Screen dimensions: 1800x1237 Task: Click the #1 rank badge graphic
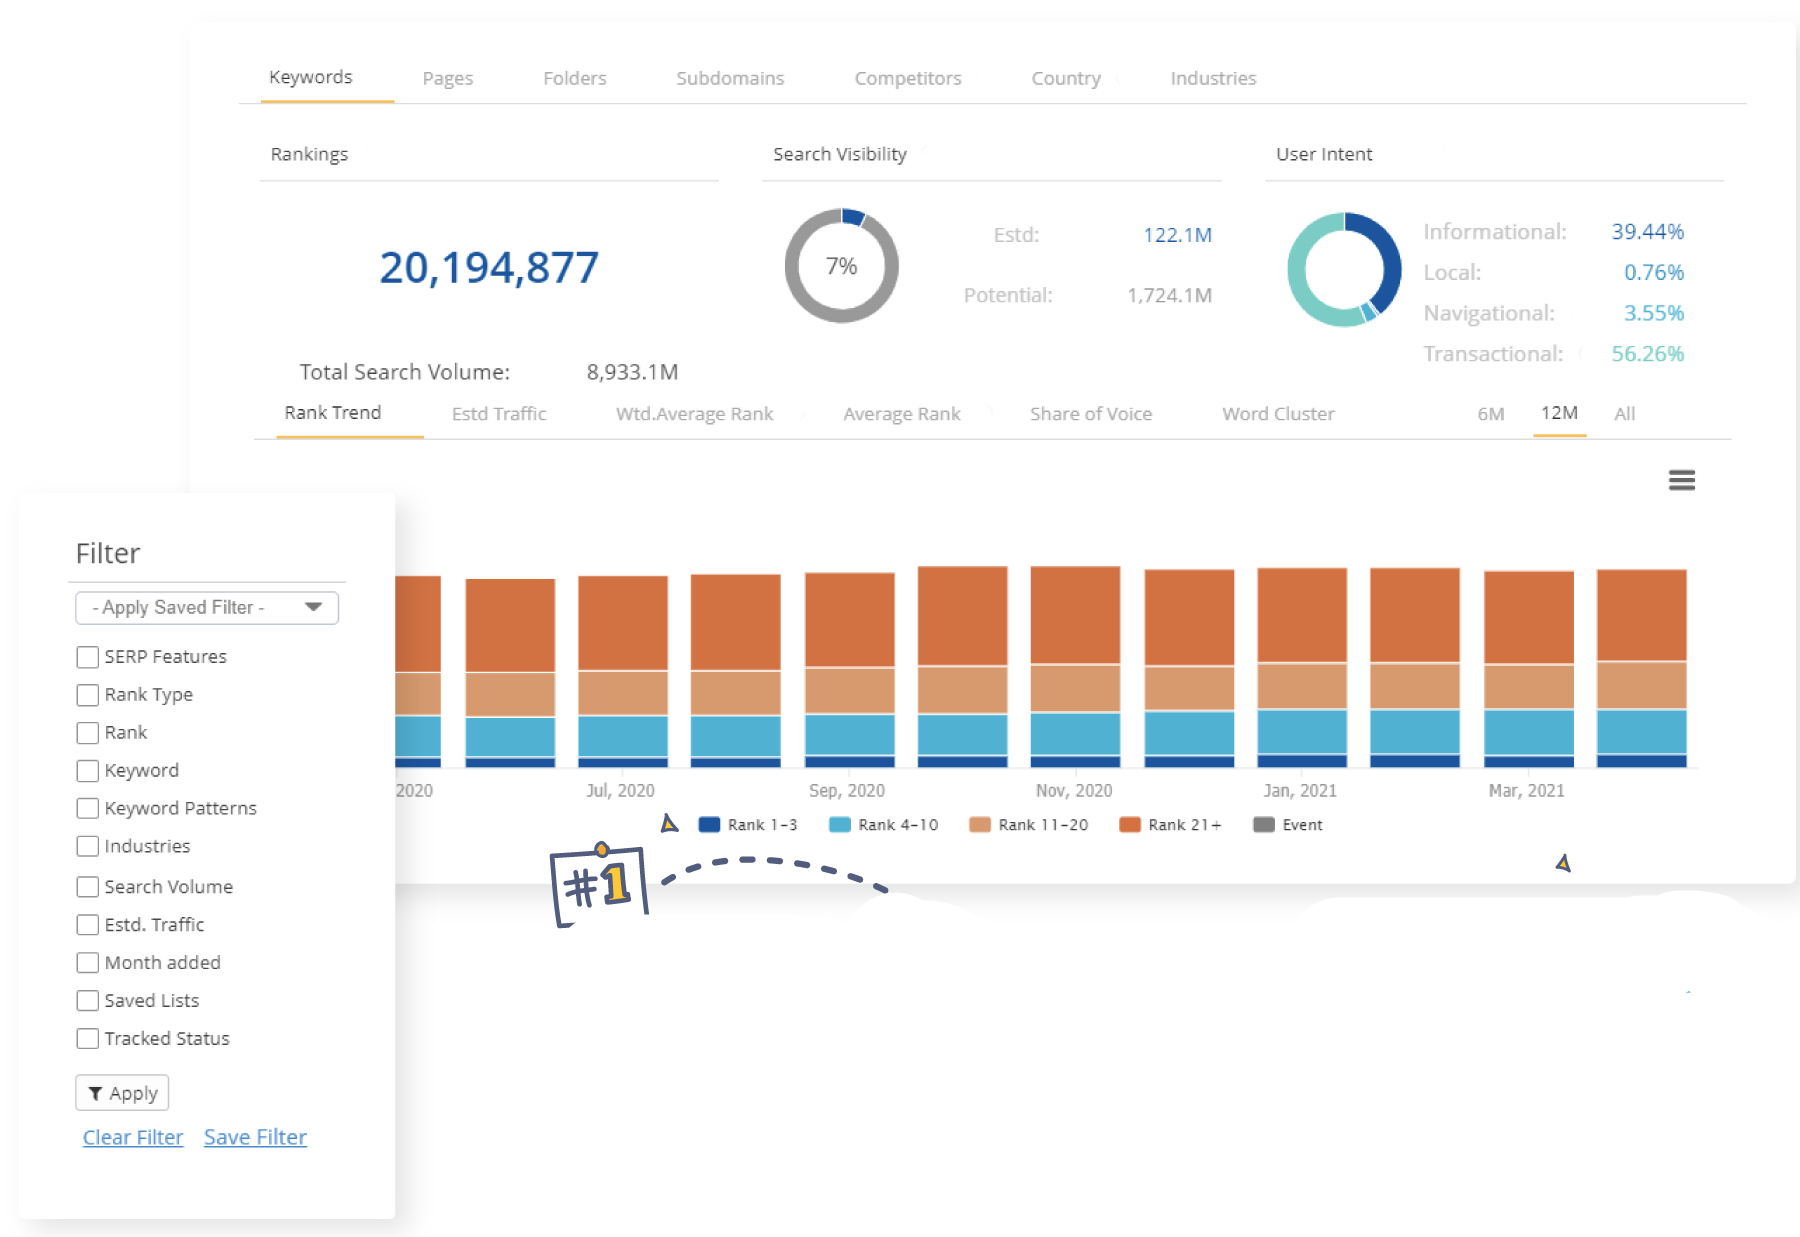click(600, 883)
